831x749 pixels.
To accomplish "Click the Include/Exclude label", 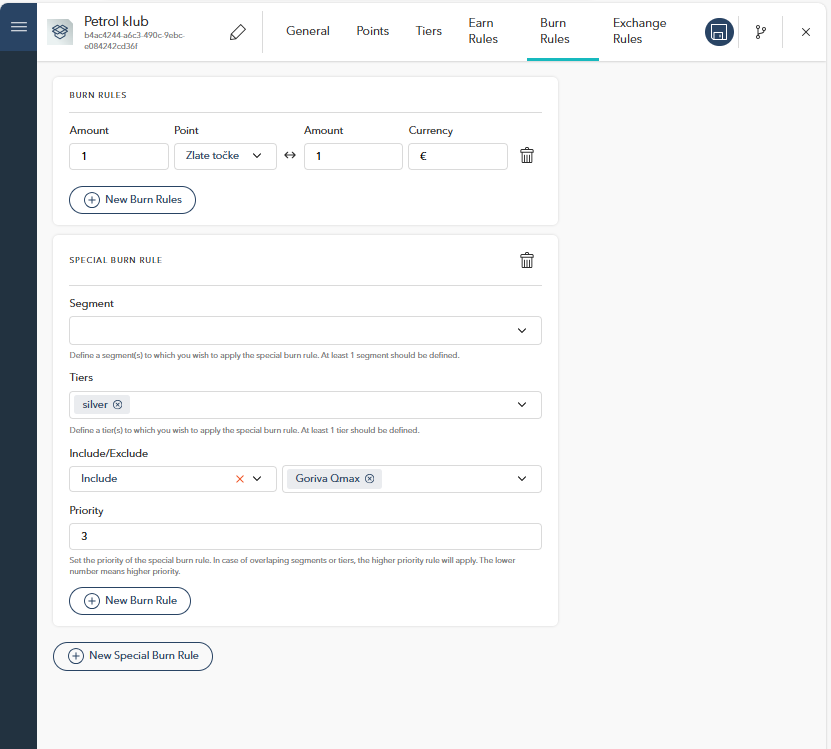I will click(x=109, y=453).
